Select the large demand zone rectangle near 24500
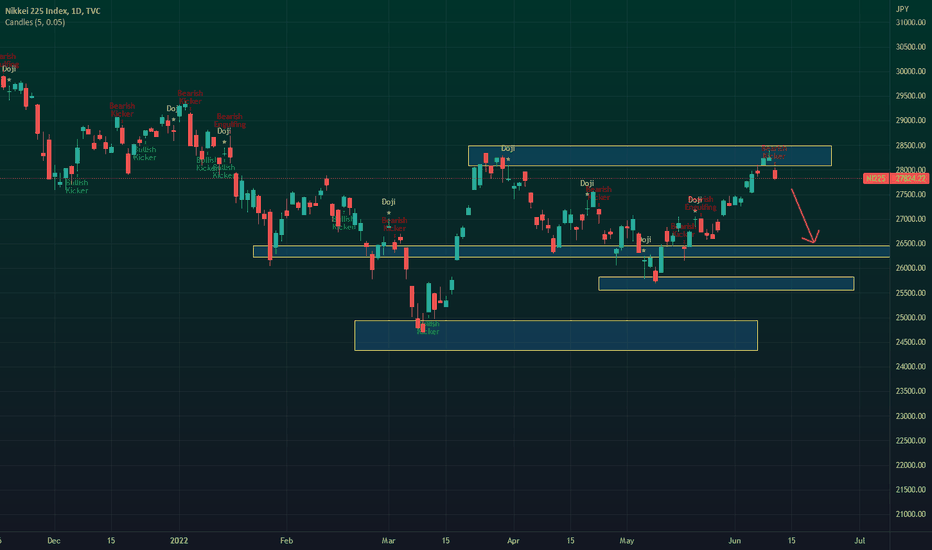This screenshot has width=932, height=550. (556, 335)
